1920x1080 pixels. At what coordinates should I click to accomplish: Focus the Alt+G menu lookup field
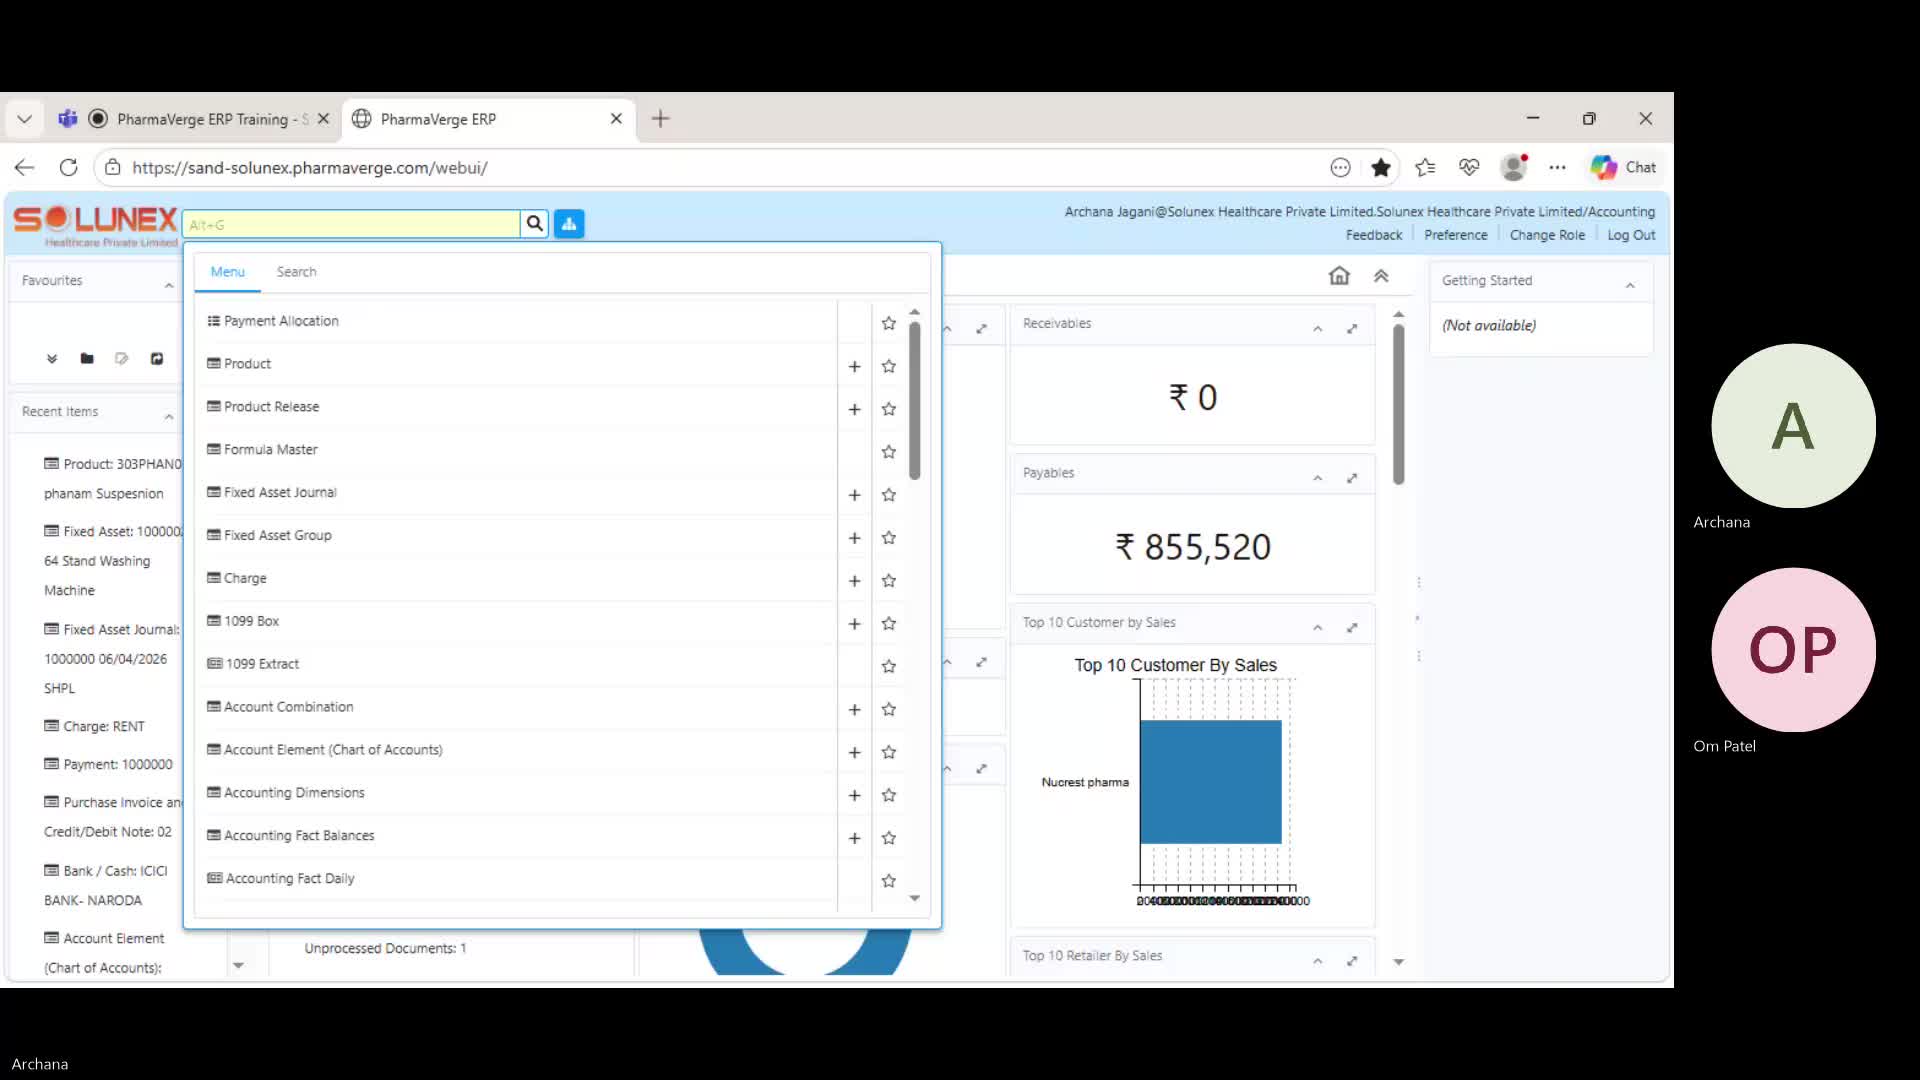[x=350, y=224]
